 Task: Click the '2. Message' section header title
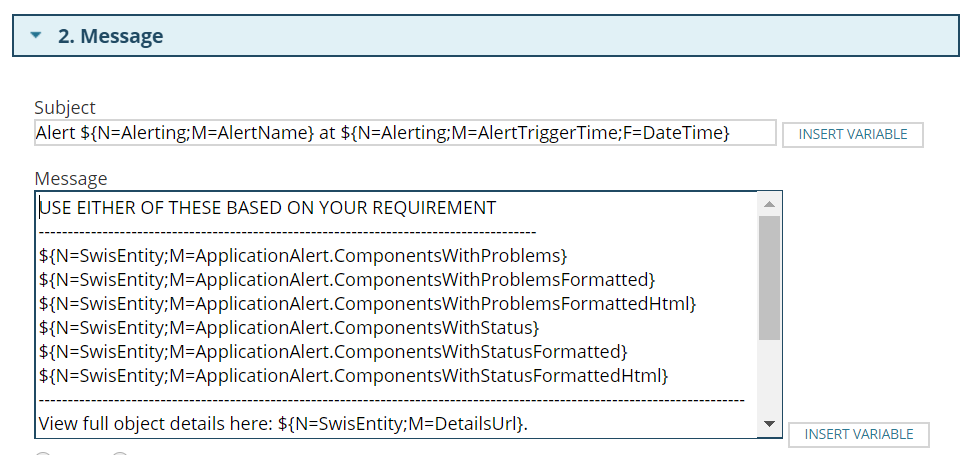tap(110, 36)
